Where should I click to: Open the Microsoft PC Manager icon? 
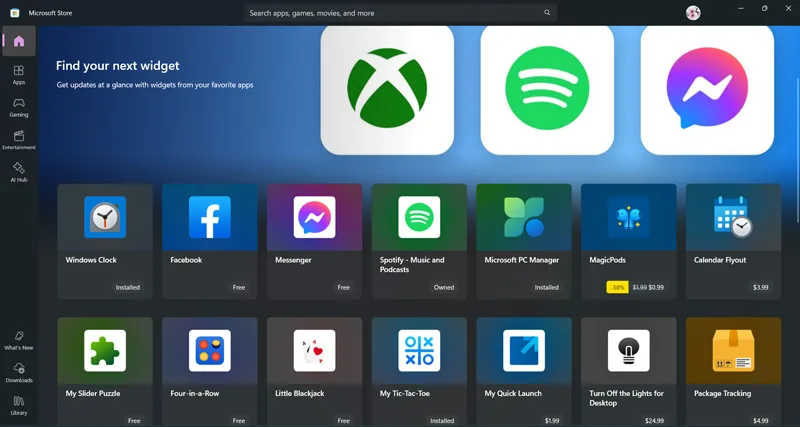coord(524,217)
